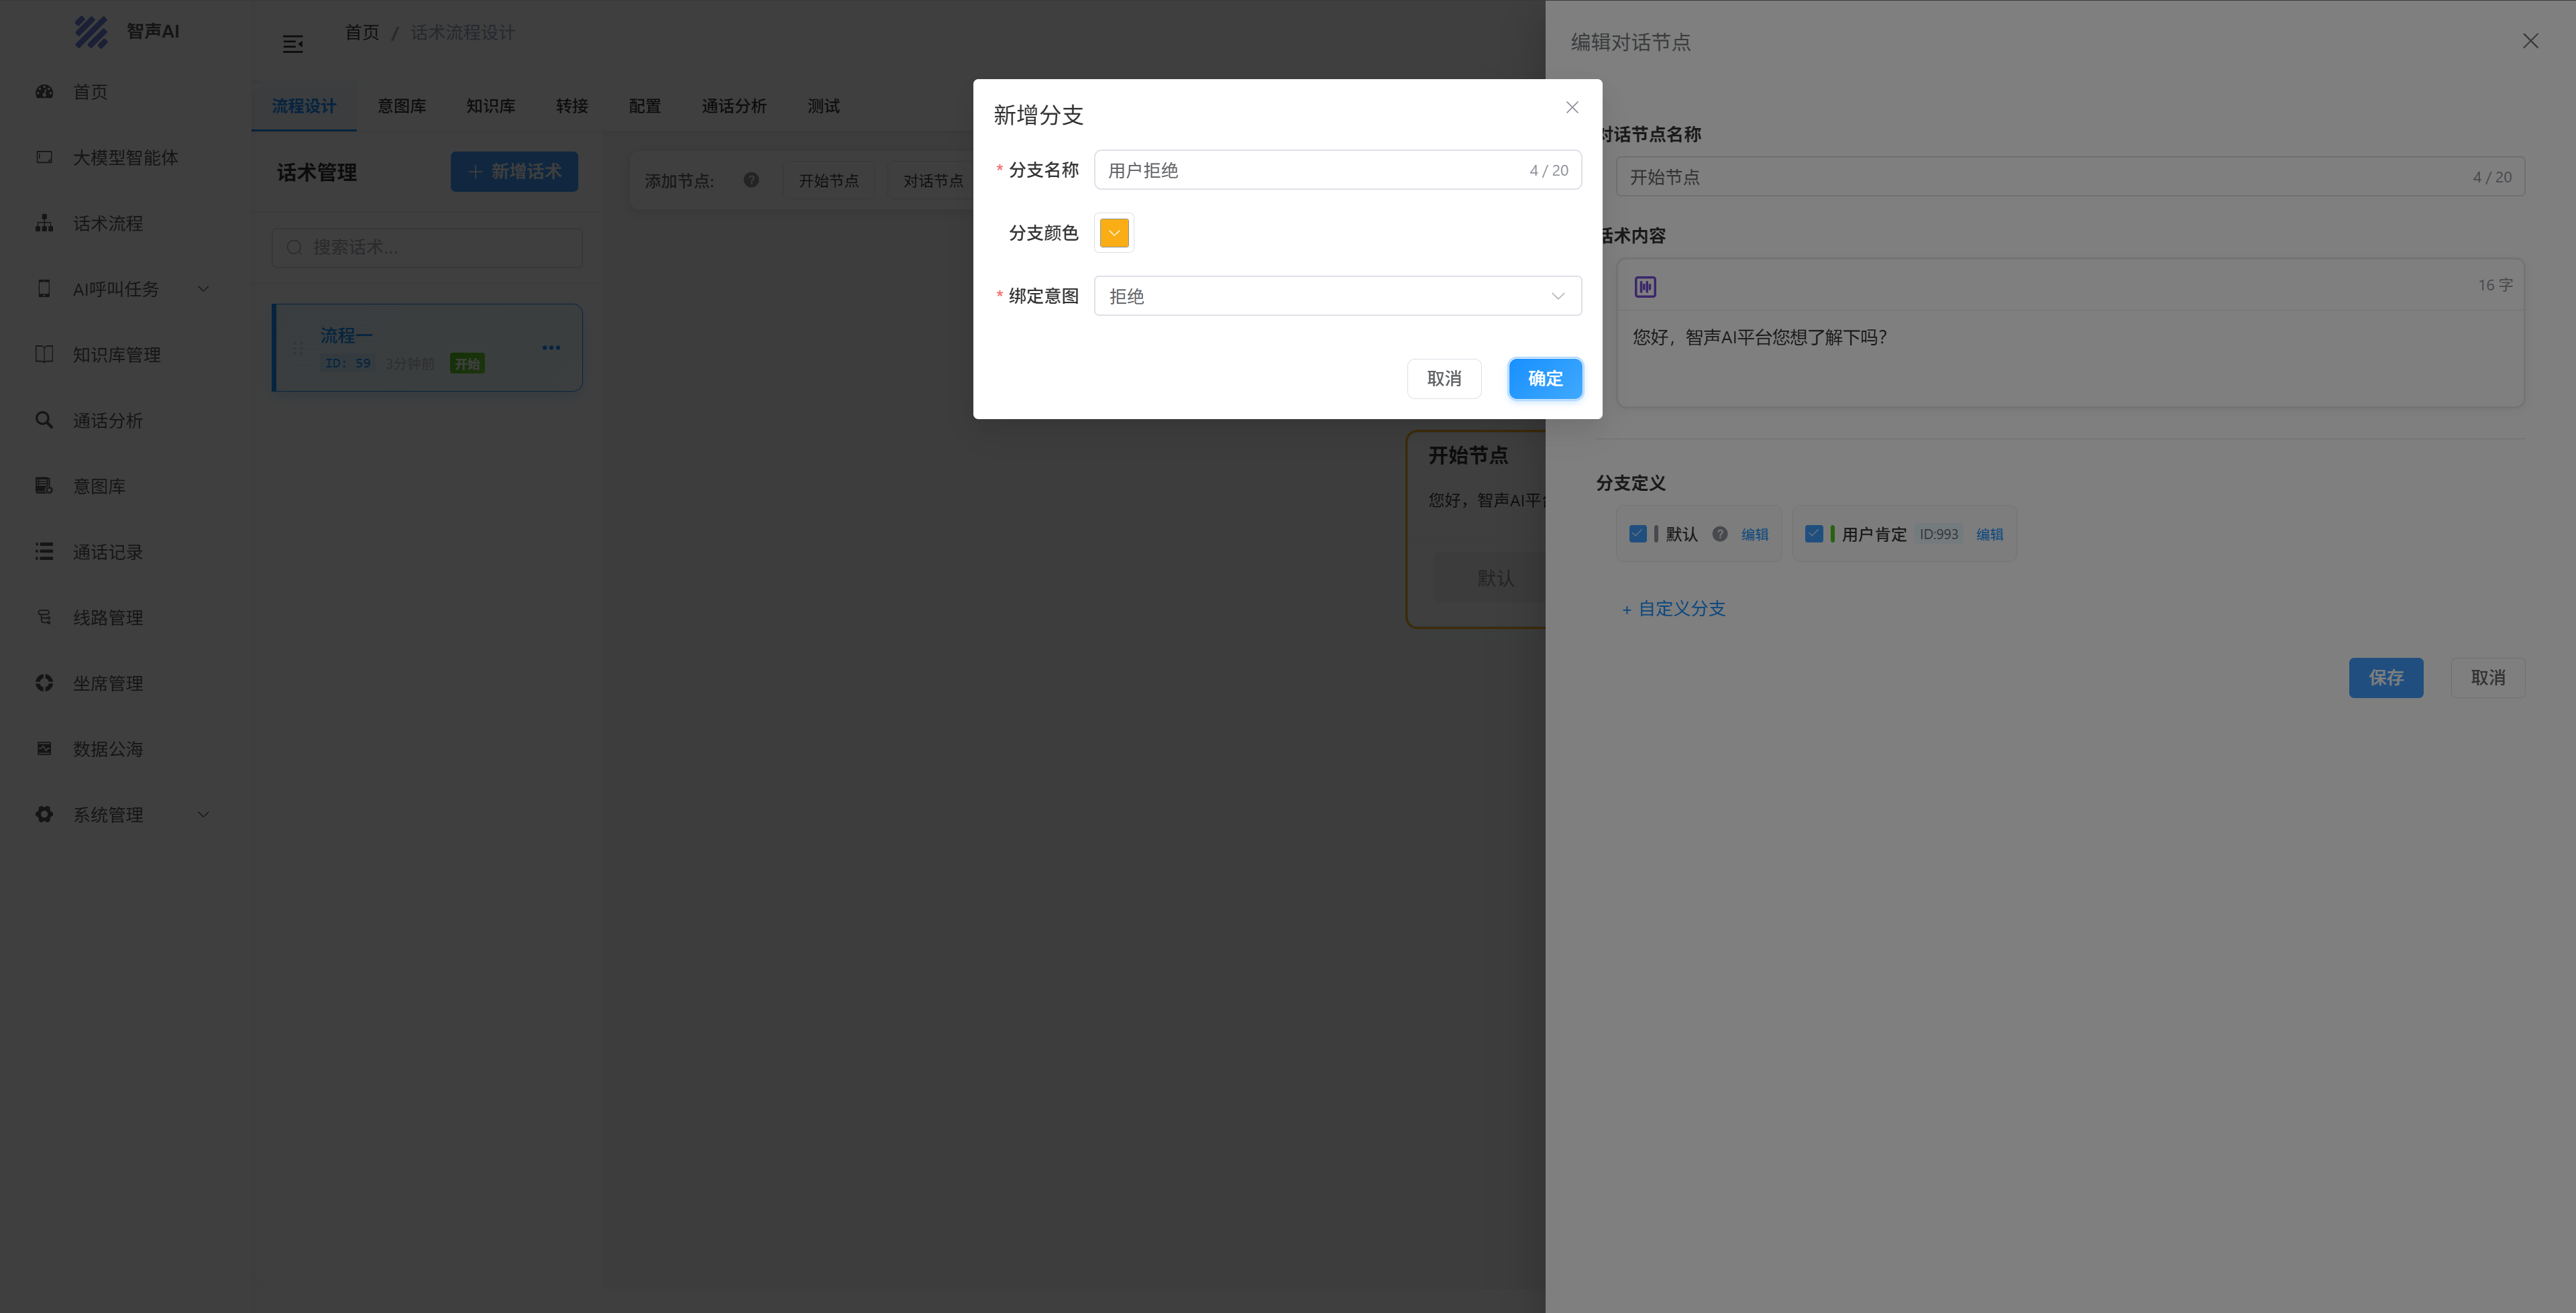Open the 分支颜色 color picker swatch
The height and width of the screenshot is (1313, 2576).
tap(1114, 233)
